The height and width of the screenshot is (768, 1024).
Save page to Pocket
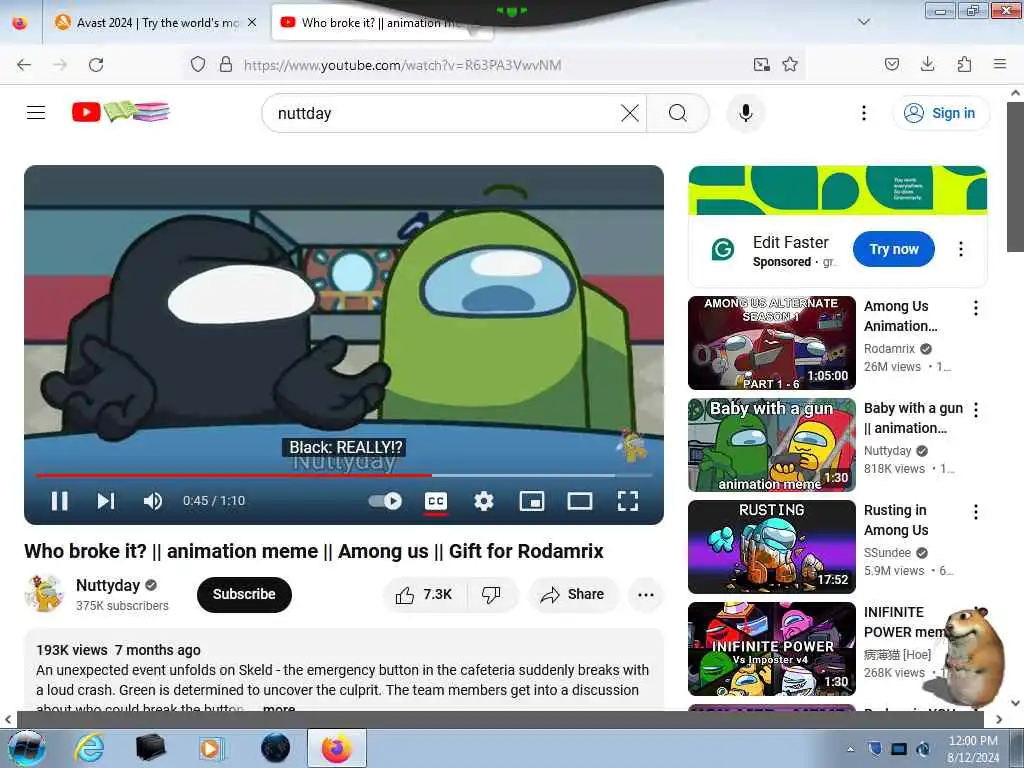click(x=891, y=64)
